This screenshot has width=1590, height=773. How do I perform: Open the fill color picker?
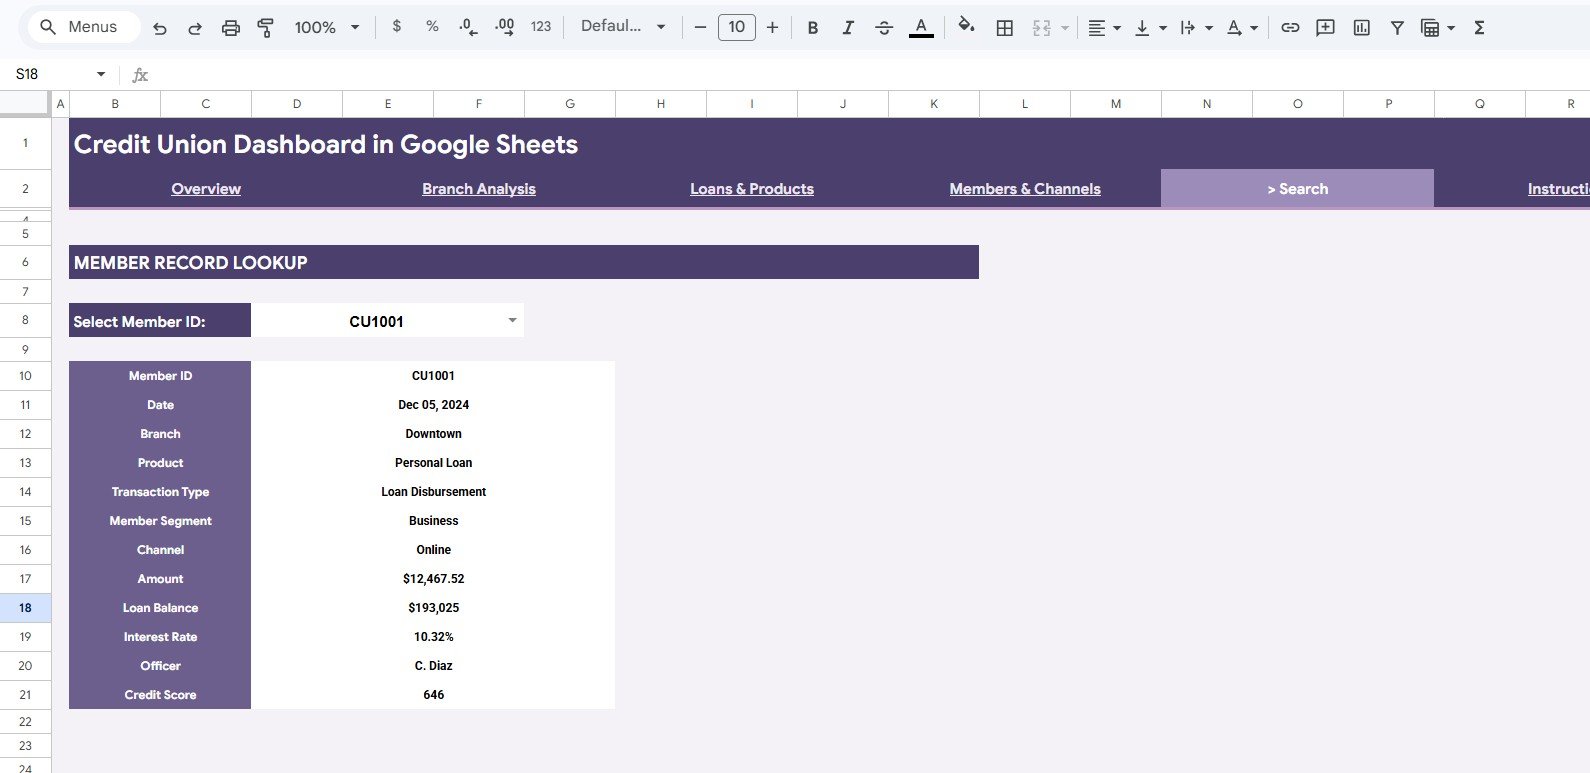[966, 27]
